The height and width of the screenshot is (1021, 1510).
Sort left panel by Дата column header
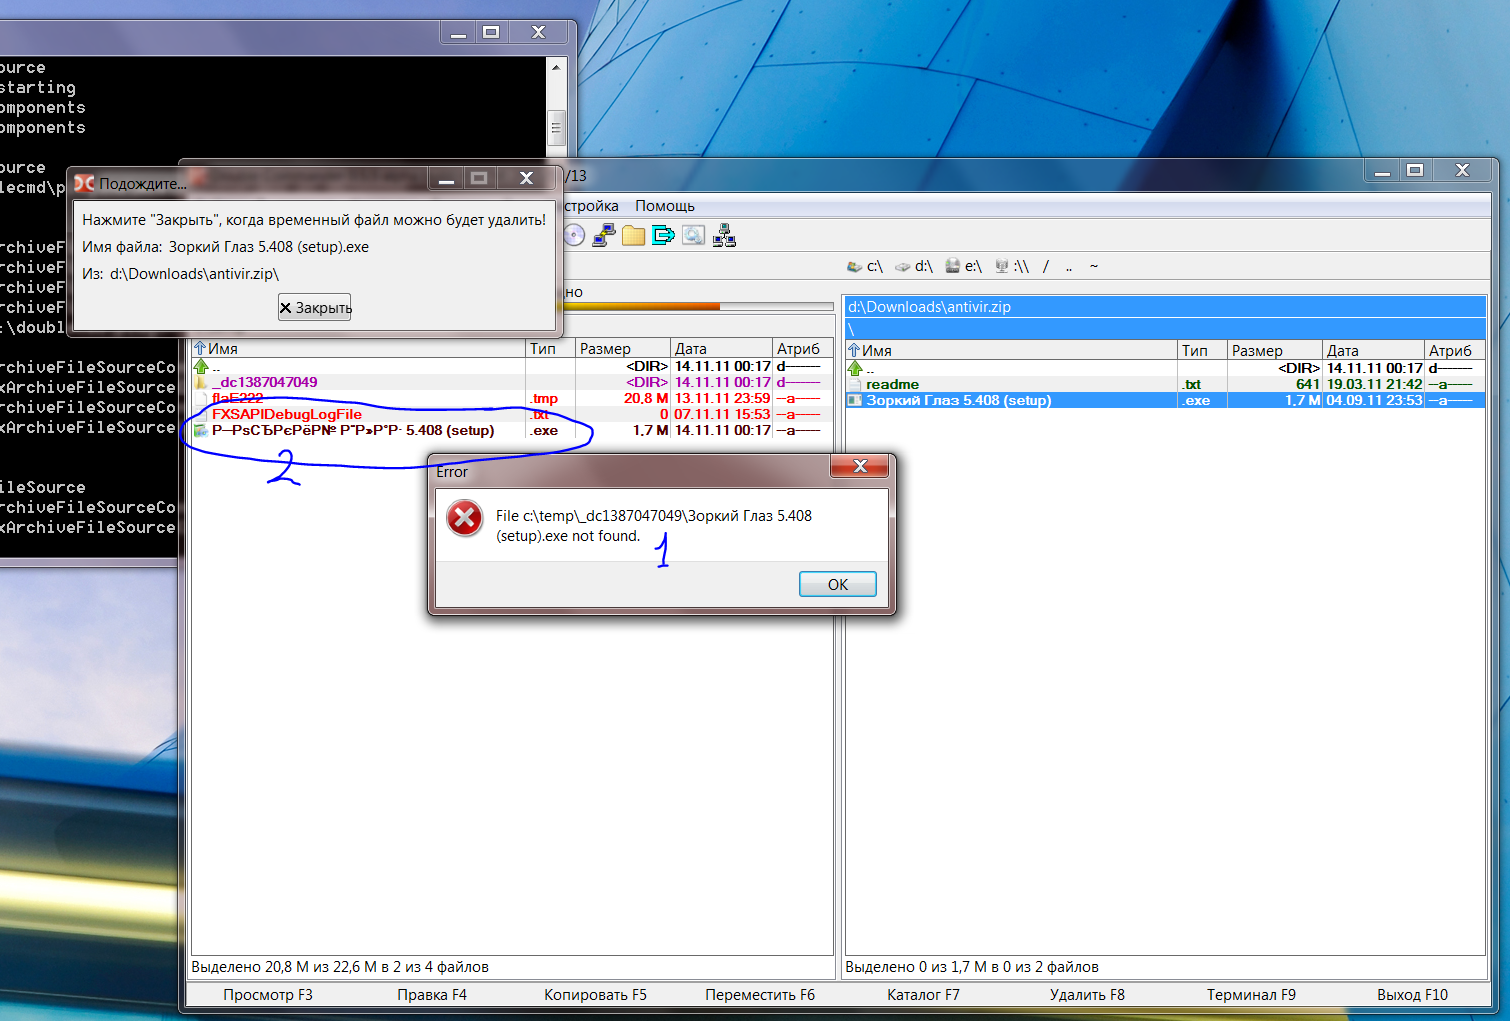(x=691, y=349)
